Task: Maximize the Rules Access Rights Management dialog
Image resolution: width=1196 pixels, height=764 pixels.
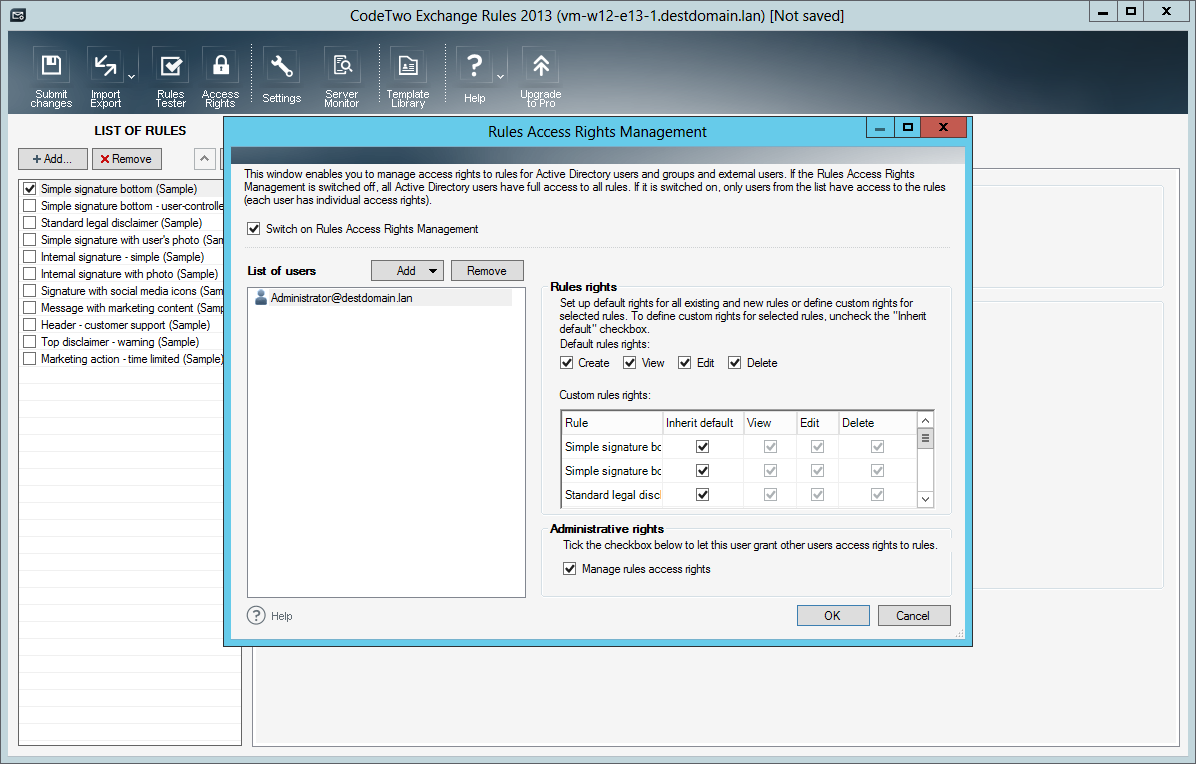Action: (908, 127)
